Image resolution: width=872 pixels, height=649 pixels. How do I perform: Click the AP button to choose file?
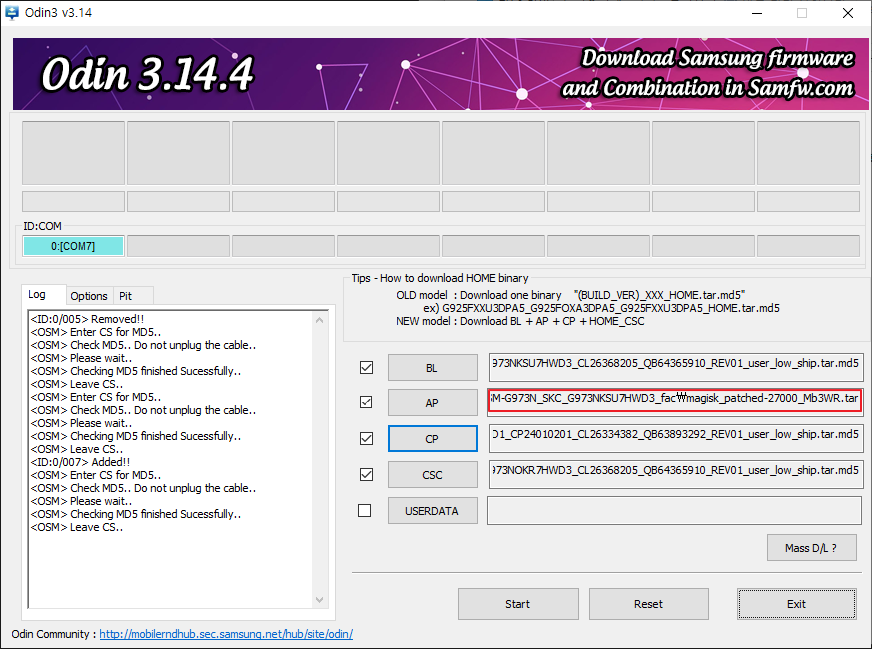pos(433,403)
